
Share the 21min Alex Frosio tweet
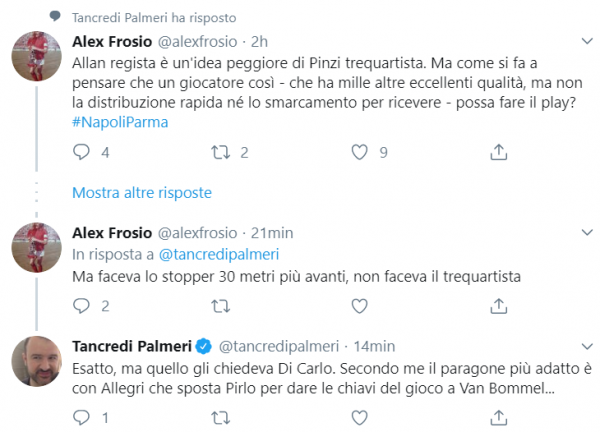click(x=498, y=306)
